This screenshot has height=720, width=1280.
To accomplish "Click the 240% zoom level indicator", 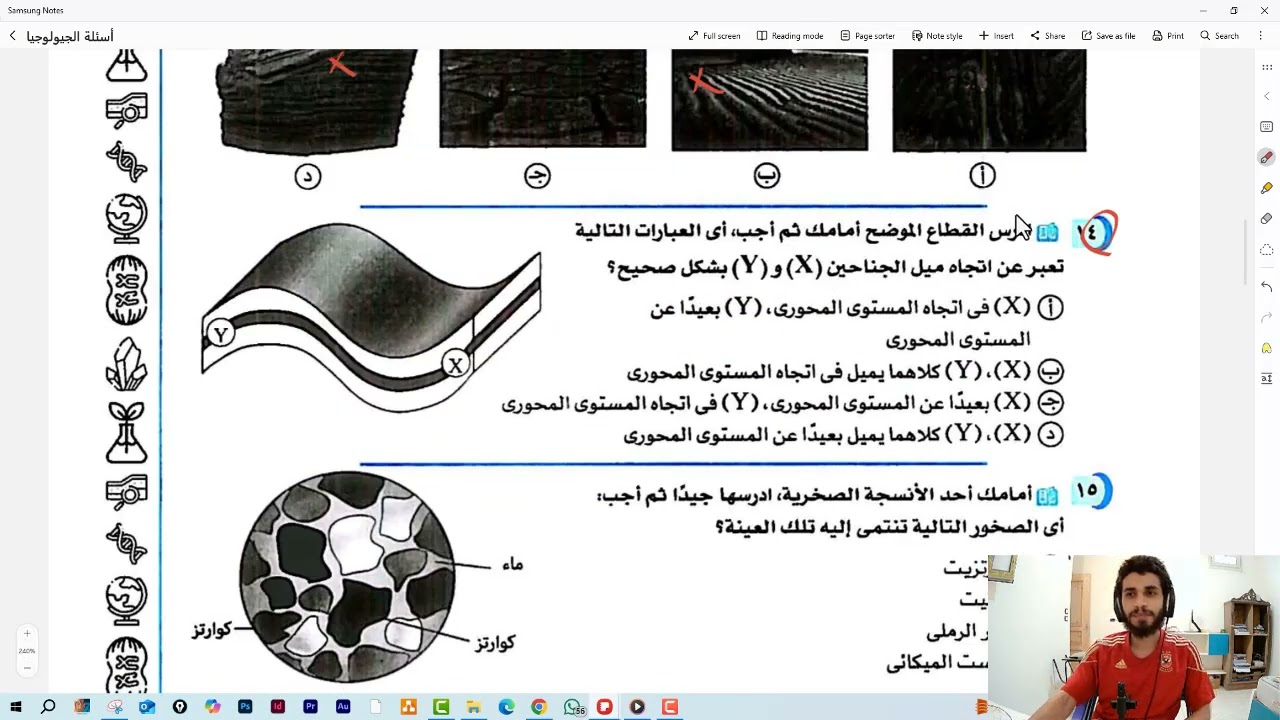I will 27,651.
